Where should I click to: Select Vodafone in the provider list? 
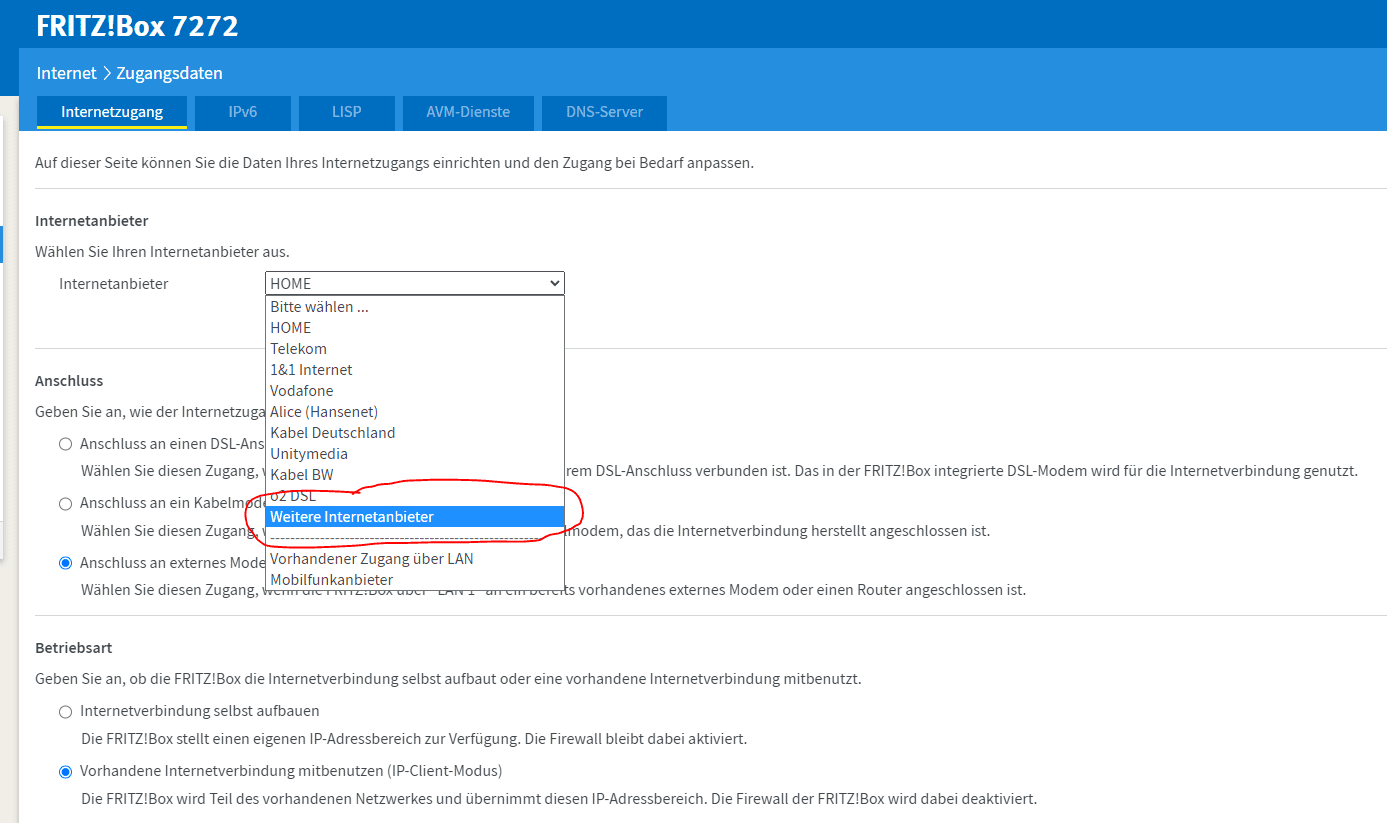pyautogui.click(x=415, y=391)
